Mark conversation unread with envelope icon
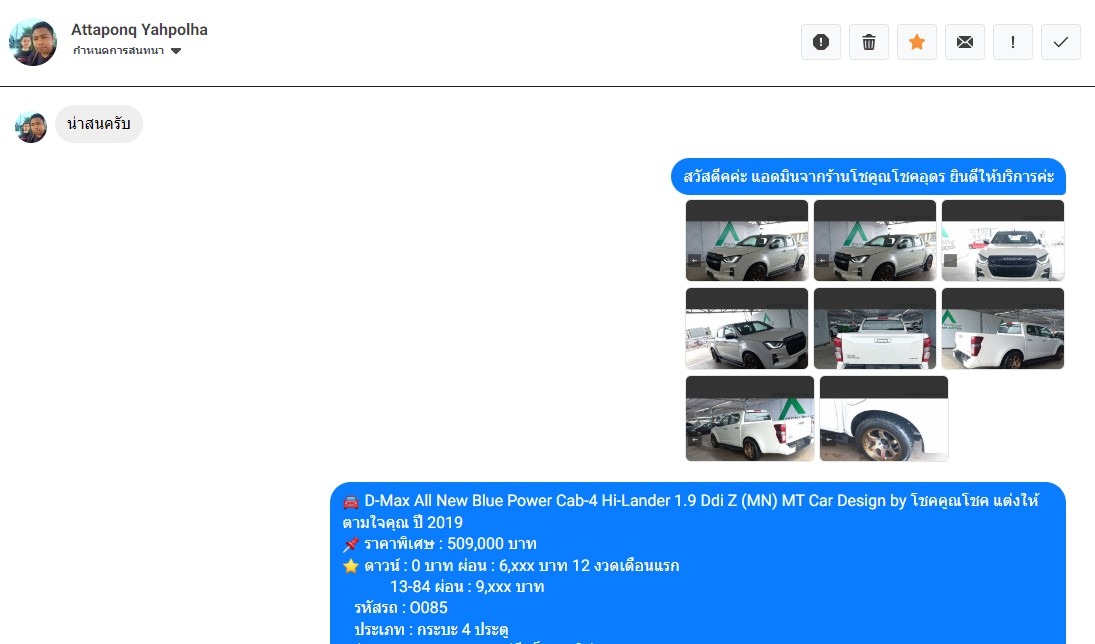This screenshot has width=1095, height=644. click(964, 43)
